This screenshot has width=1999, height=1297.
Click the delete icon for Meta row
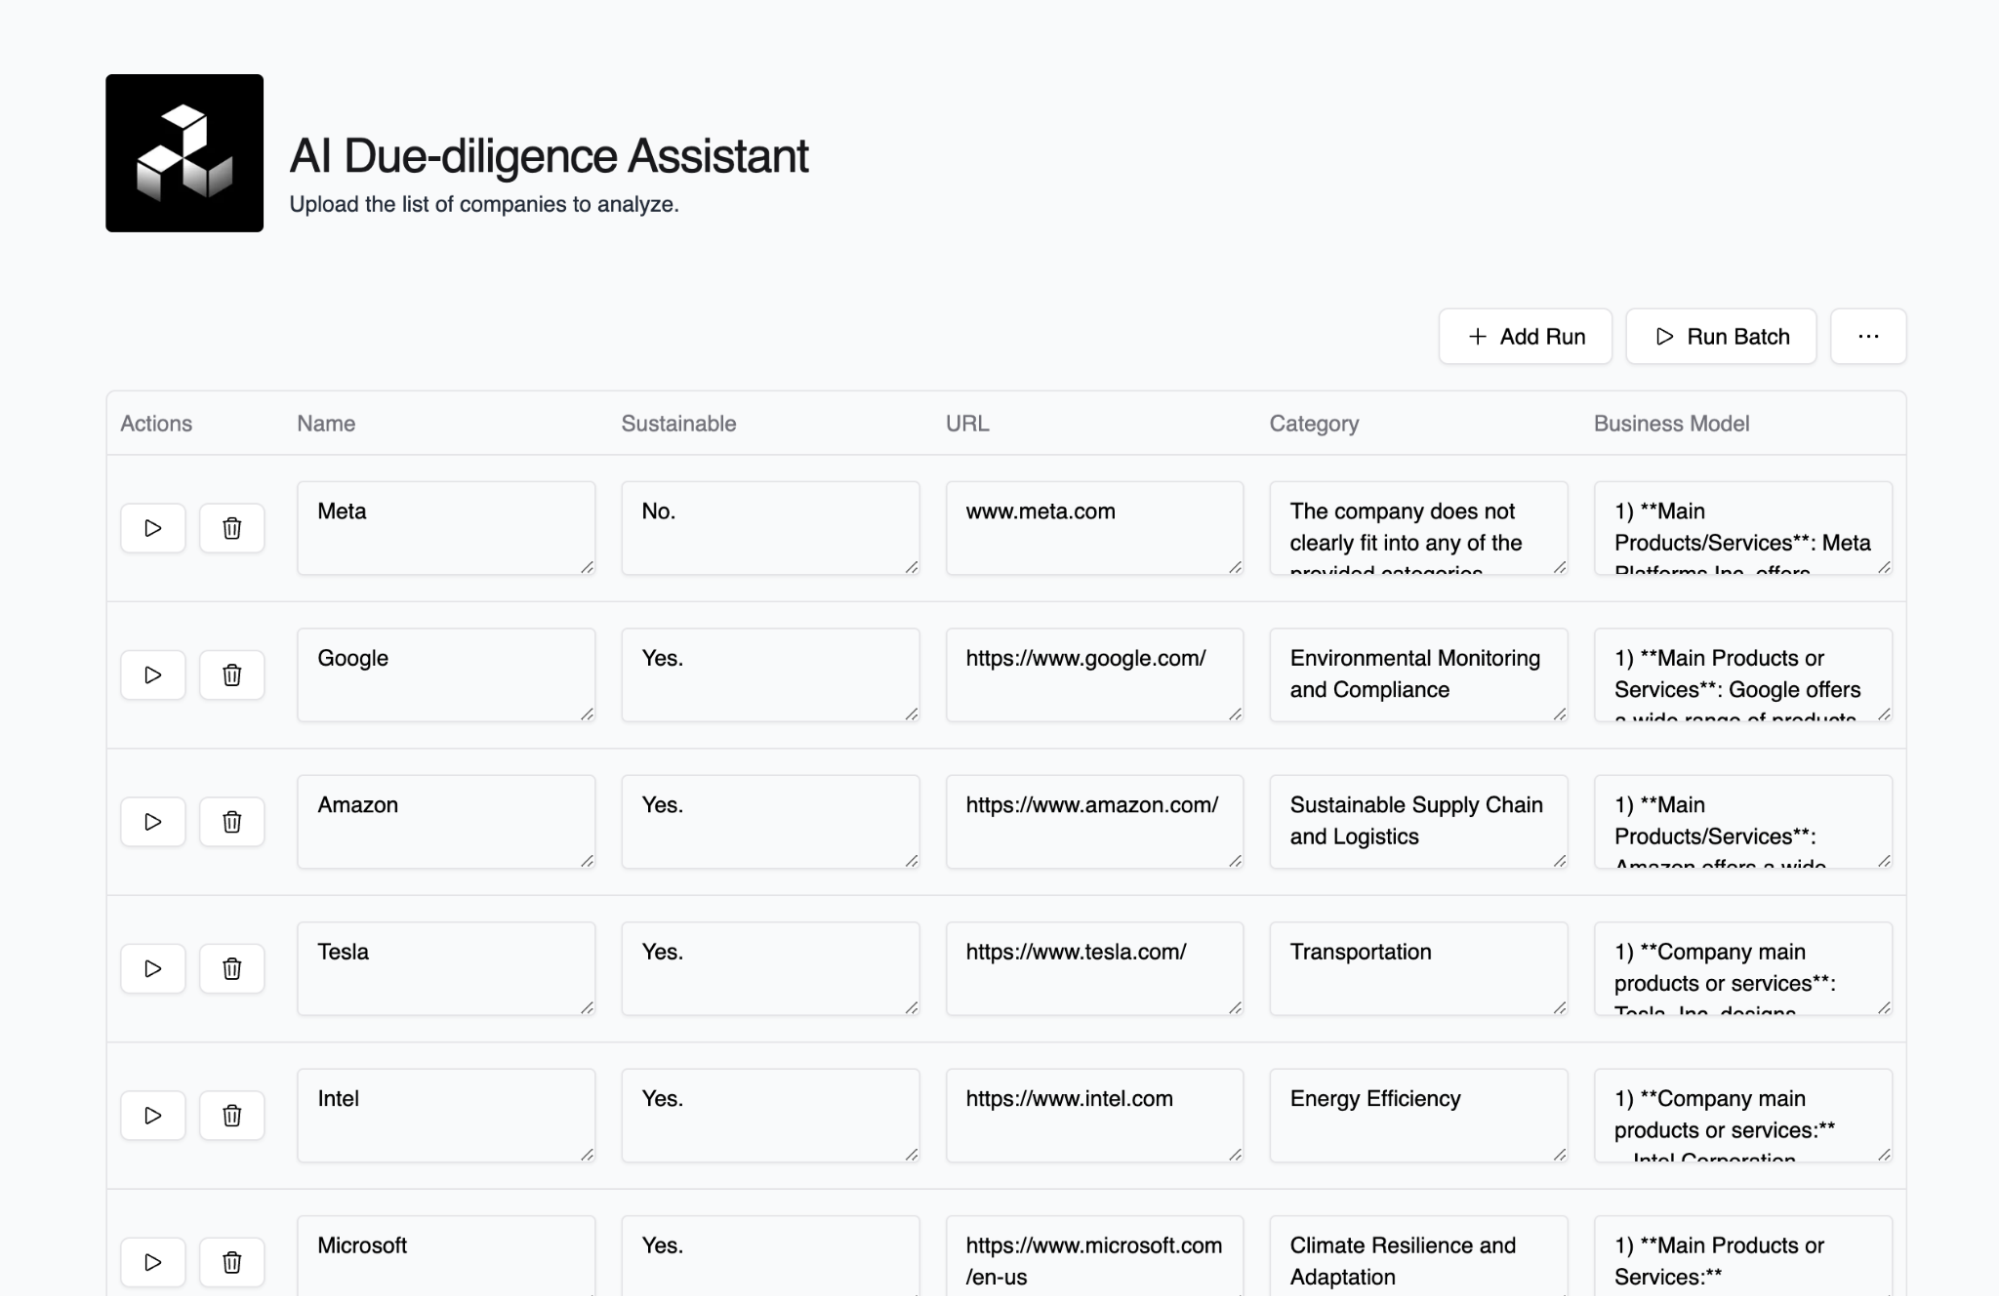tap(230, 528)
